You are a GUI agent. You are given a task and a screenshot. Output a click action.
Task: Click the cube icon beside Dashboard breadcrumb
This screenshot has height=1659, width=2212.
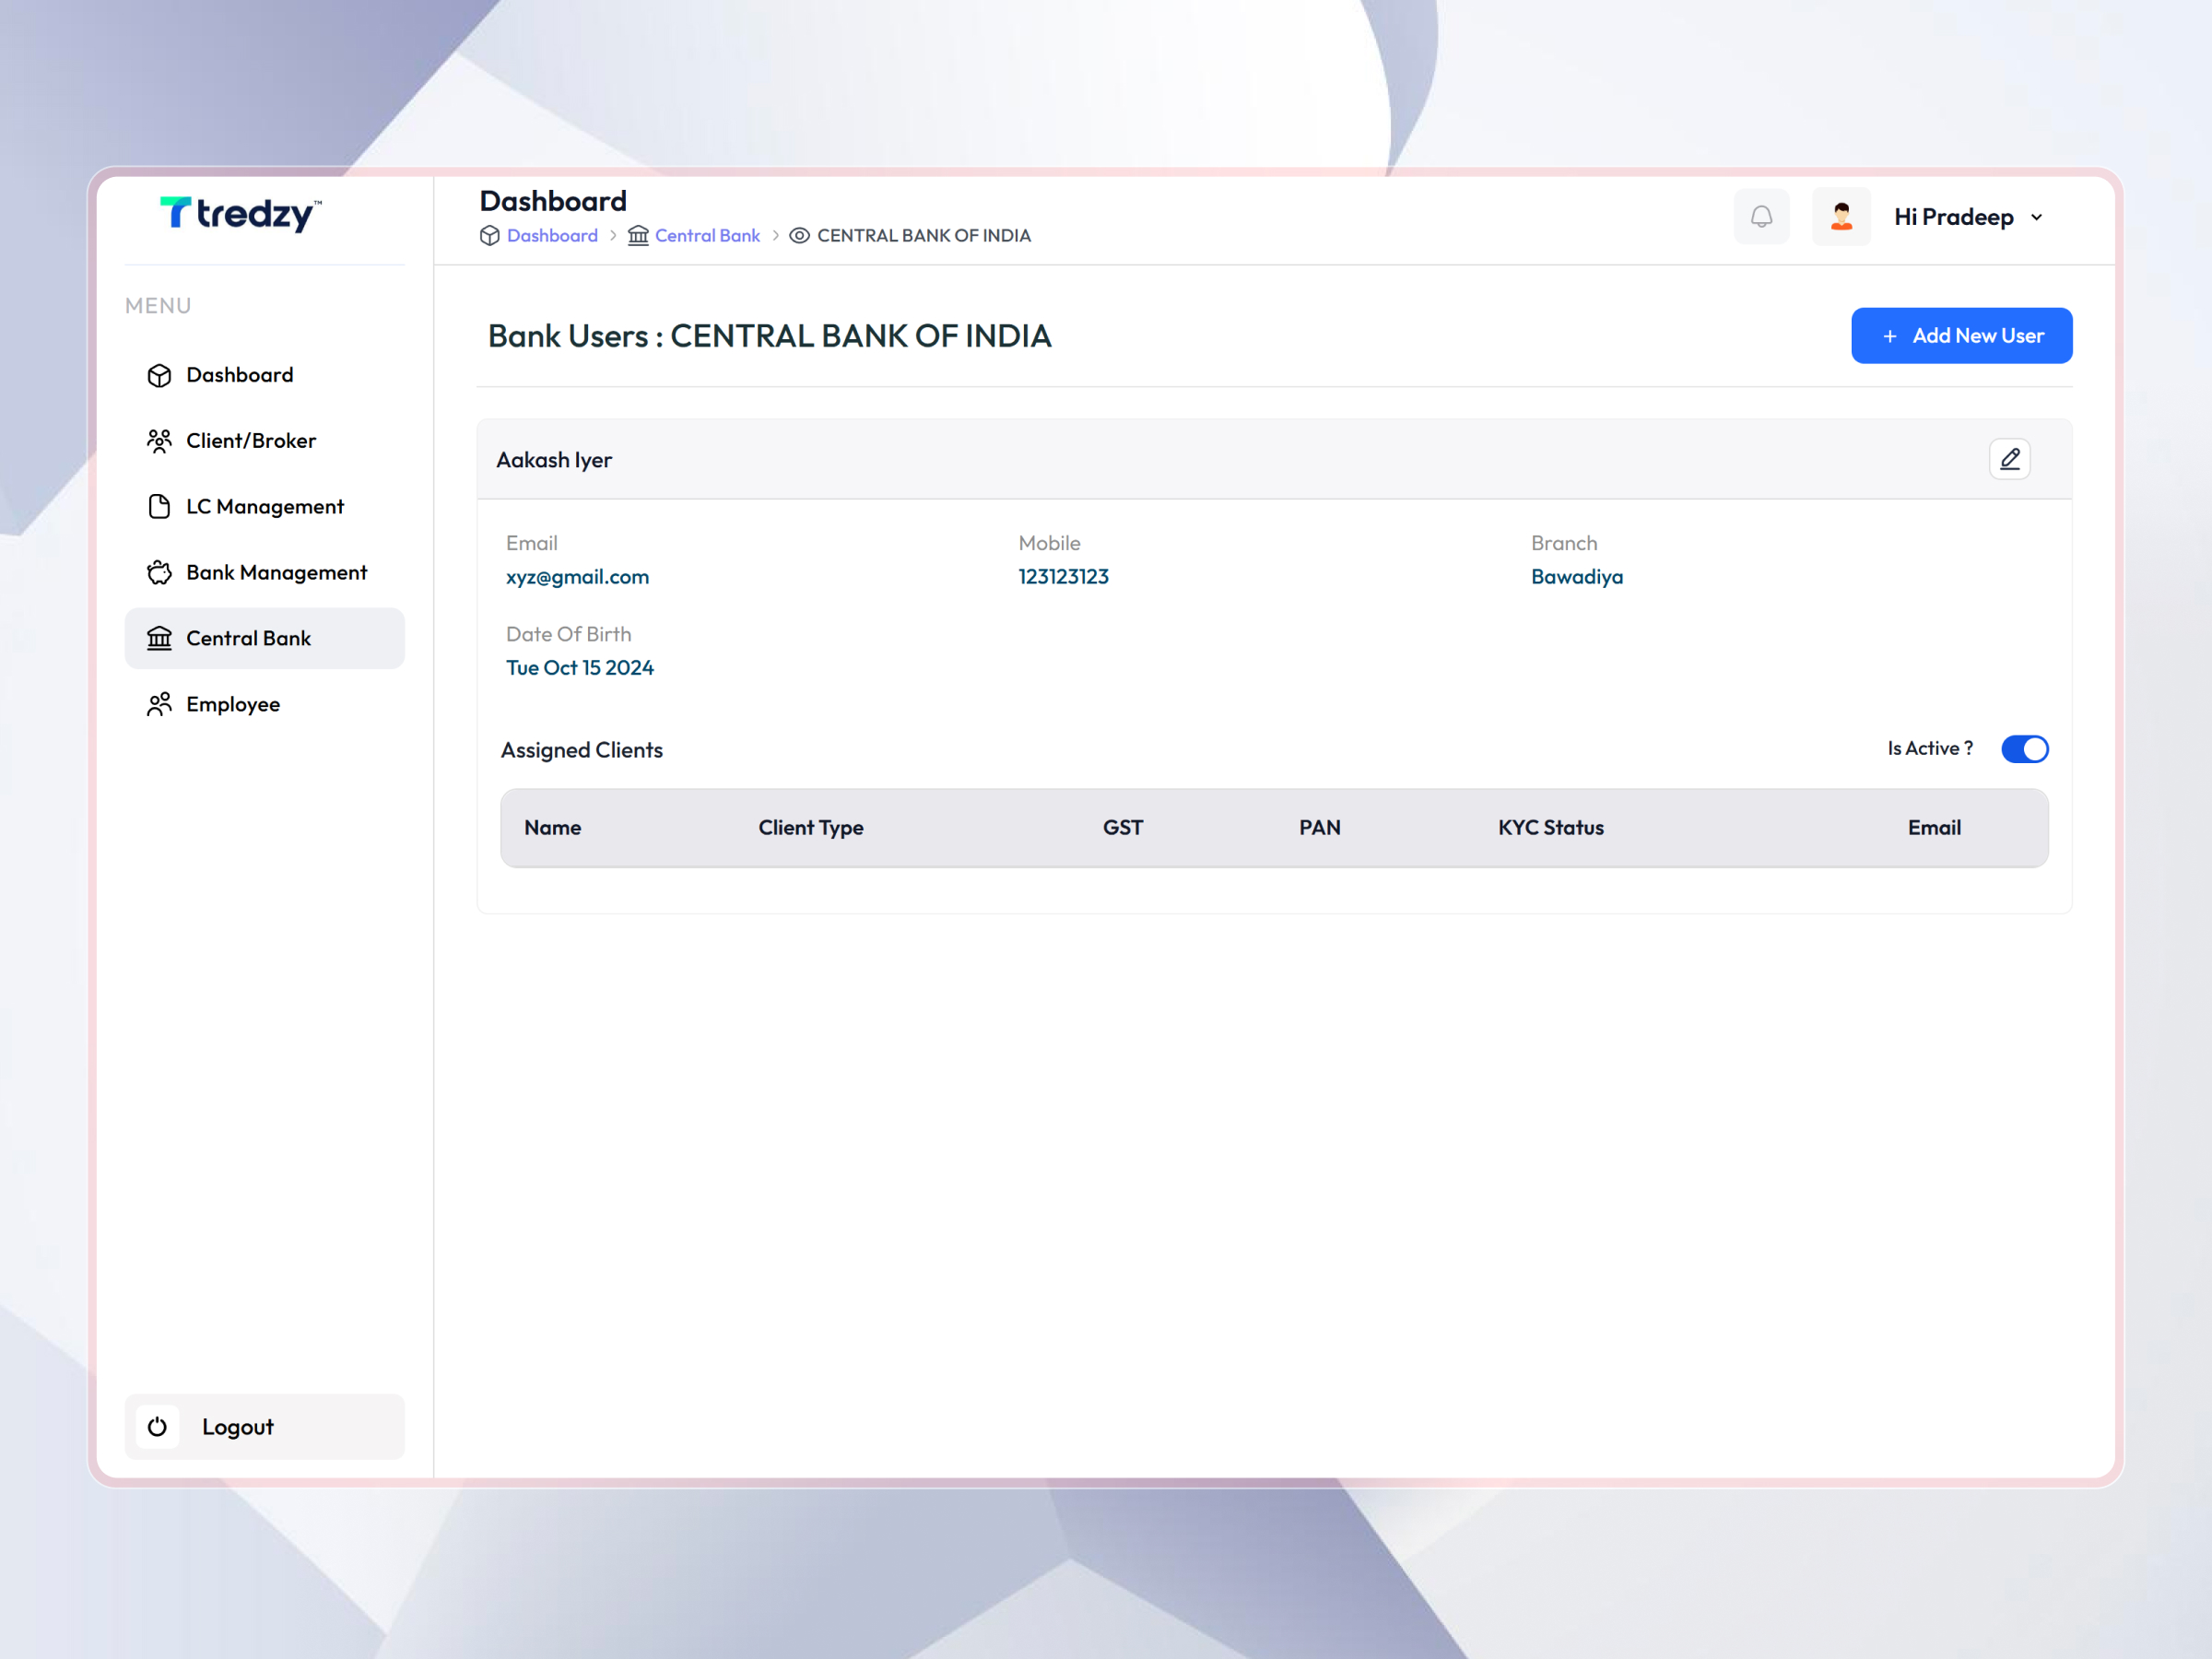[x=489, y=235]
